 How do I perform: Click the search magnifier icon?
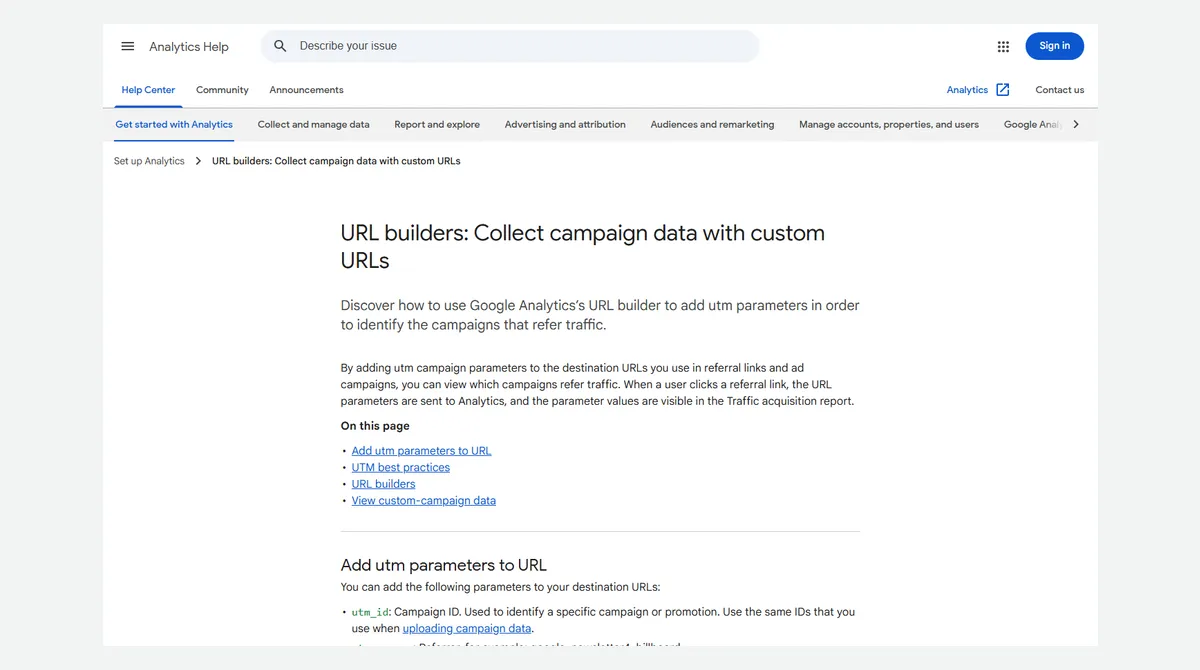[x=280, y=46]
